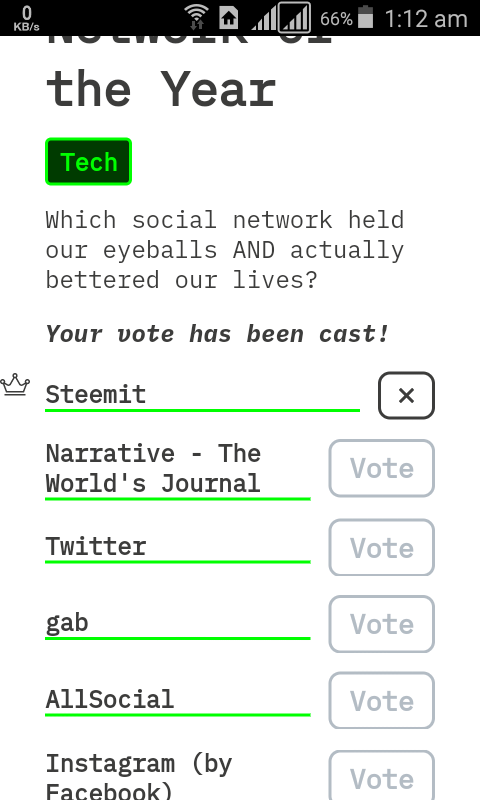This screenshot has width=480, height=800.
Task: Vote for Instagram (by Facebook)
Action: [x=382, y=776]
